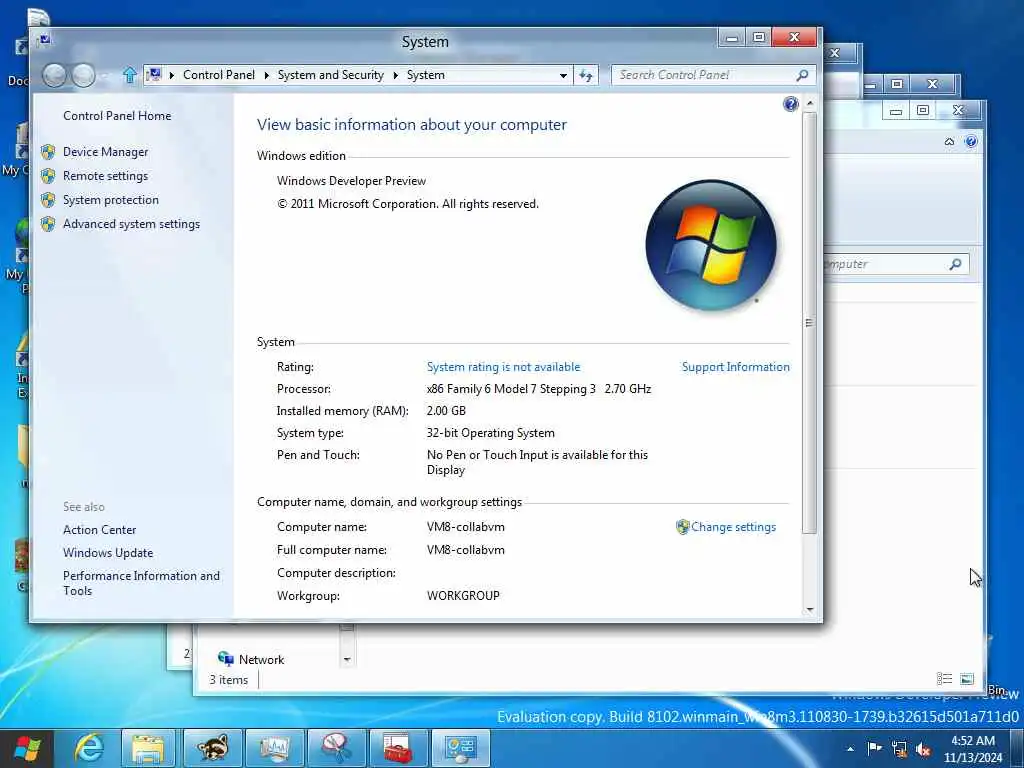Click the Control Panel taskbar icon
1024x768 pixels.
[x=460, y=748]
